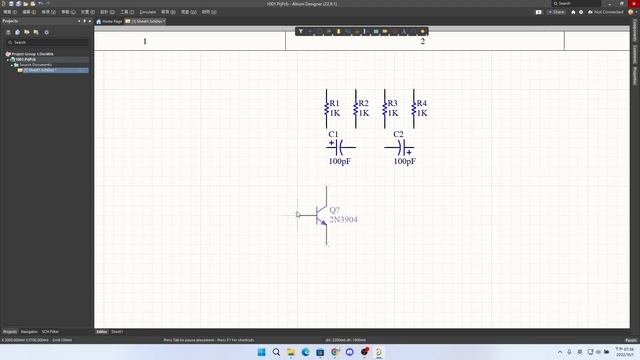Select the blue Sheet Symbol tool
This screenshot has height=360, width=640.
click(376, 31)
